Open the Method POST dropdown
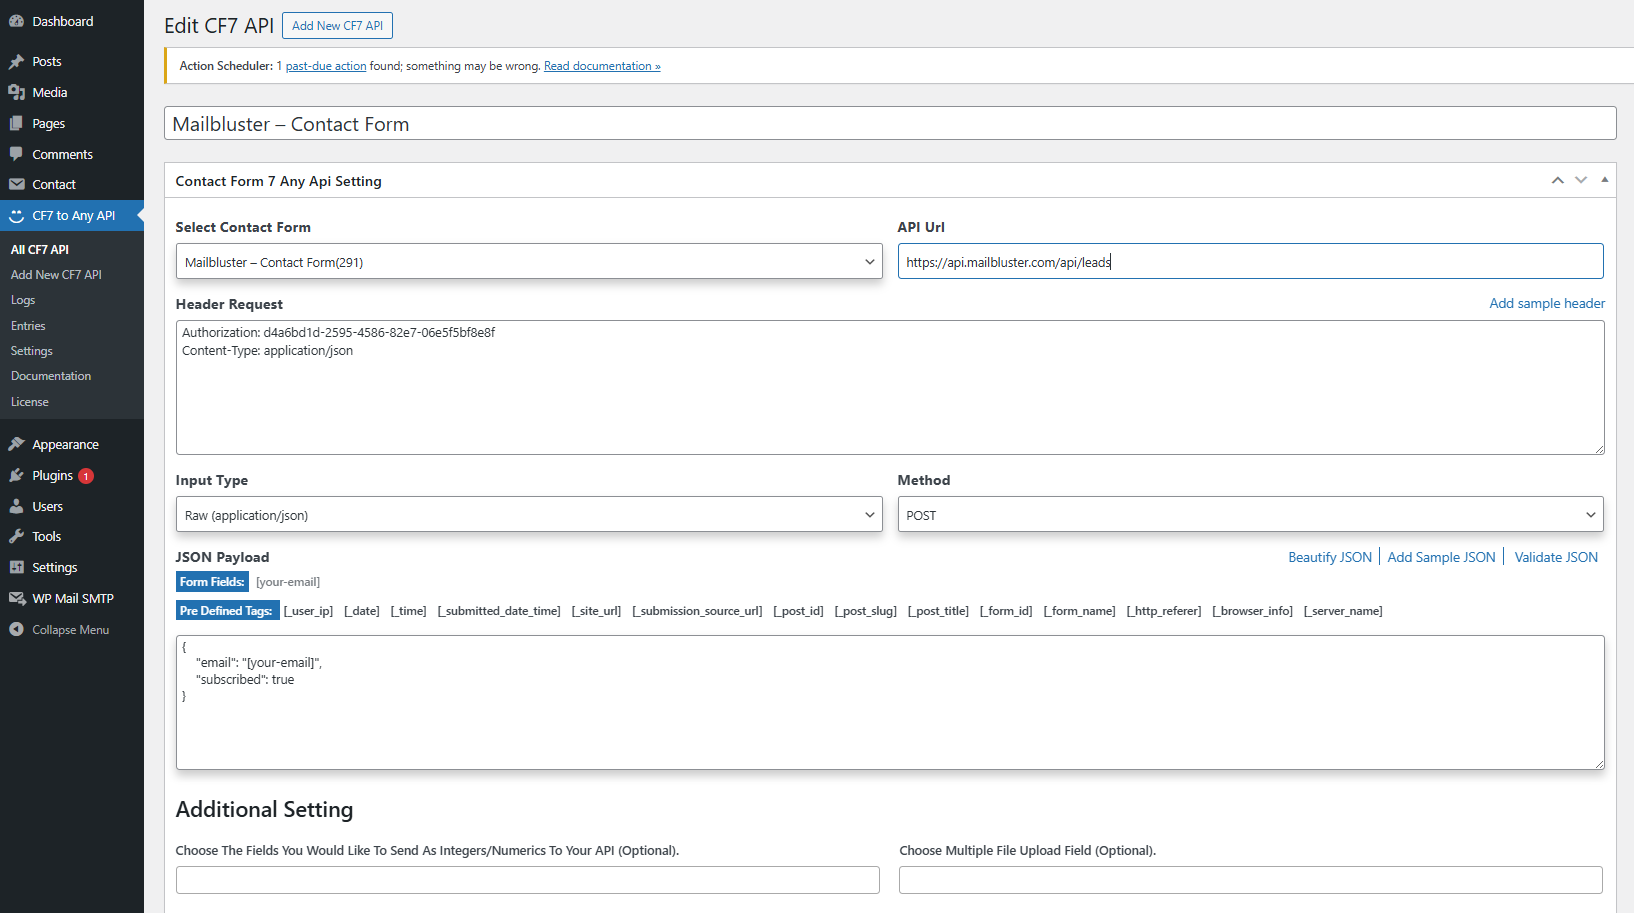 coord(1250,515)
